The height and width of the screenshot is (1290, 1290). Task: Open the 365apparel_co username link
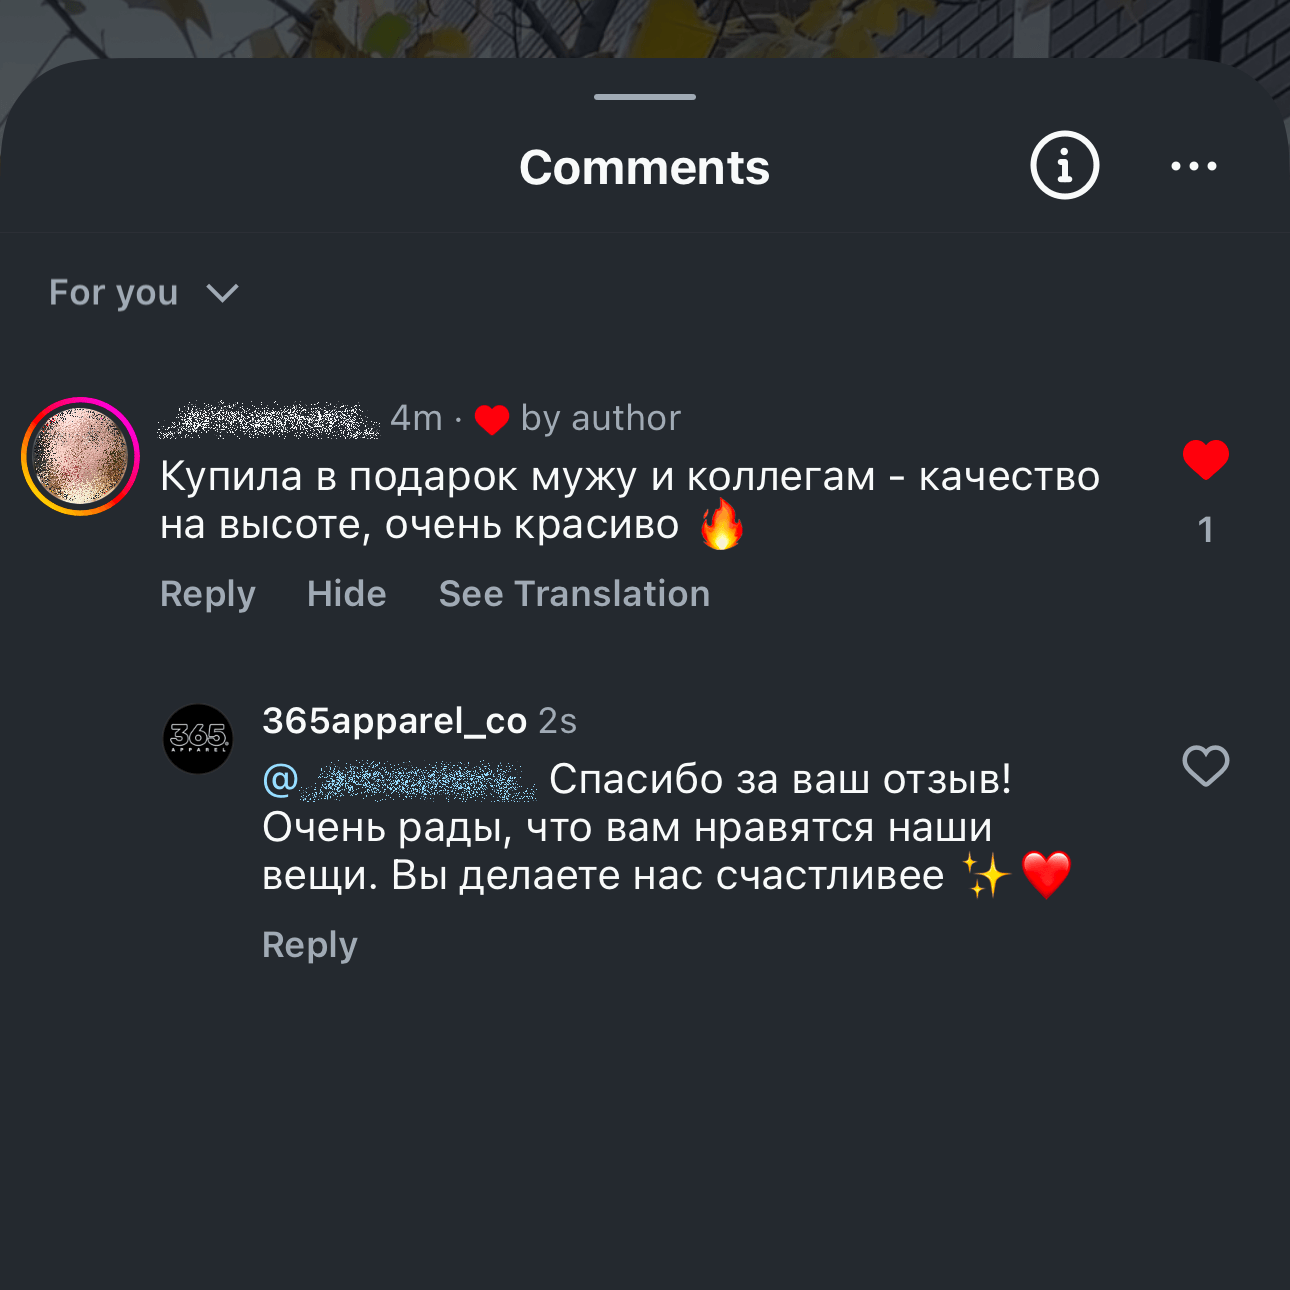pos(394,721)
